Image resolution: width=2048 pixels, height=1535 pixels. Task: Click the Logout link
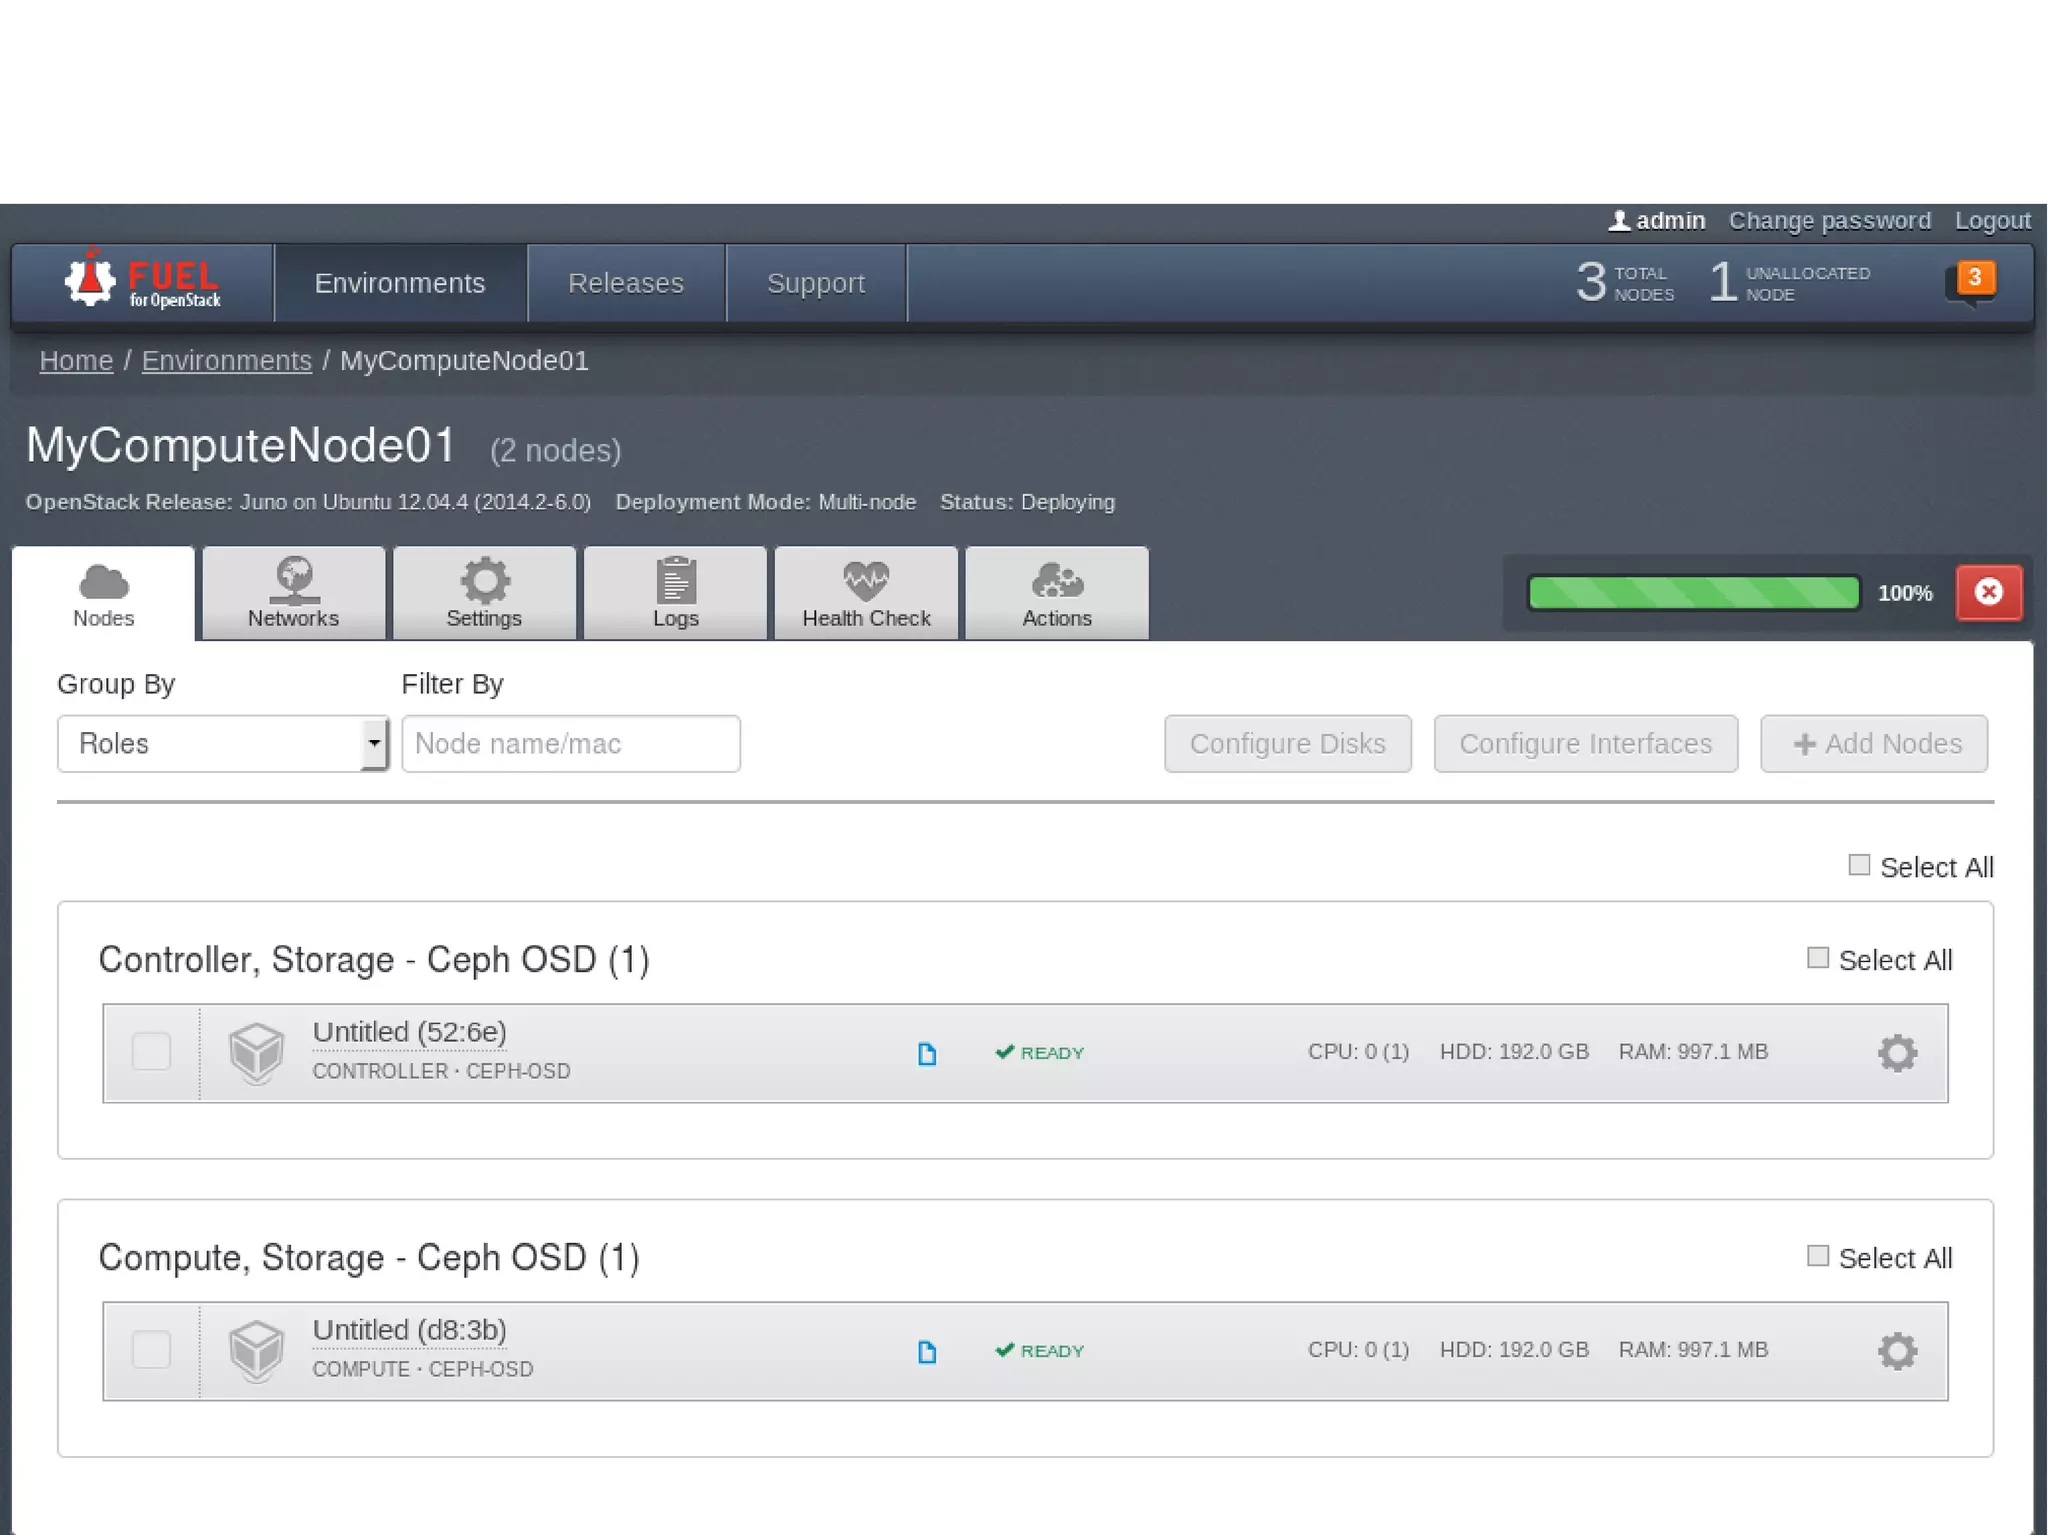tap(1992, 221)
